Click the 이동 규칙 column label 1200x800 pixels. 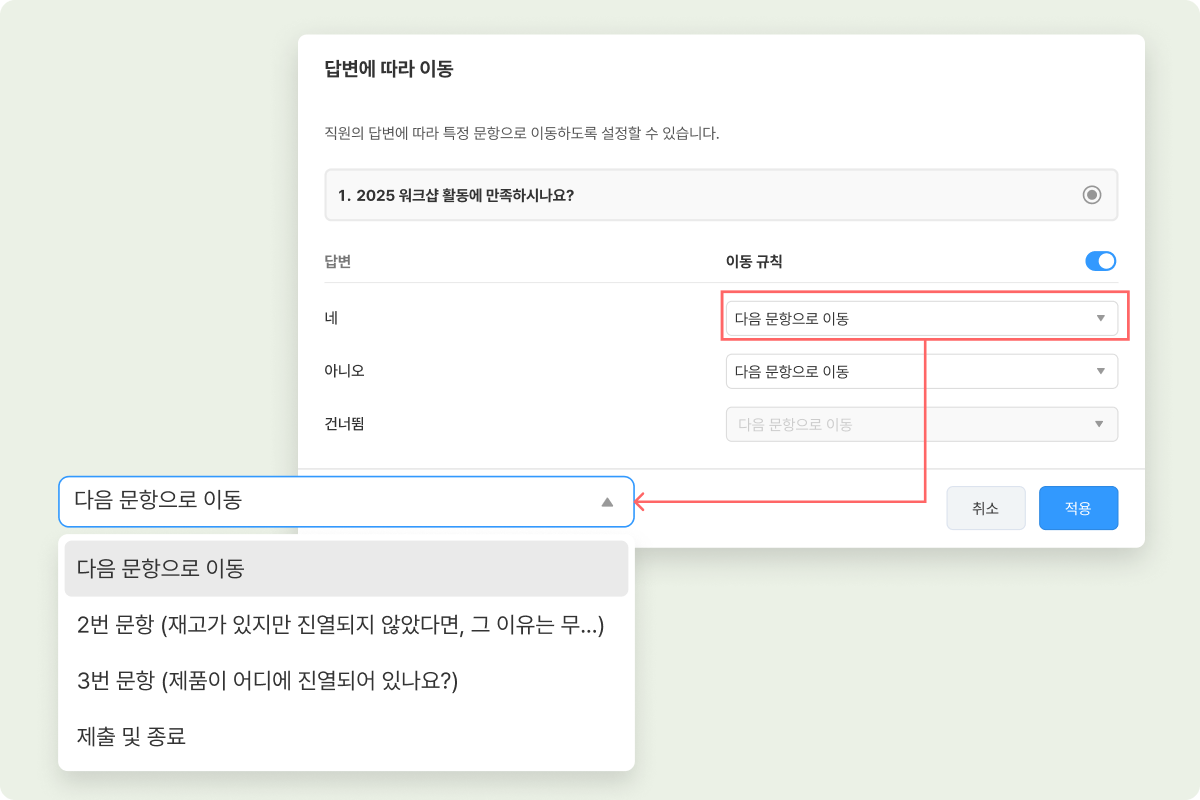(754, 261)
